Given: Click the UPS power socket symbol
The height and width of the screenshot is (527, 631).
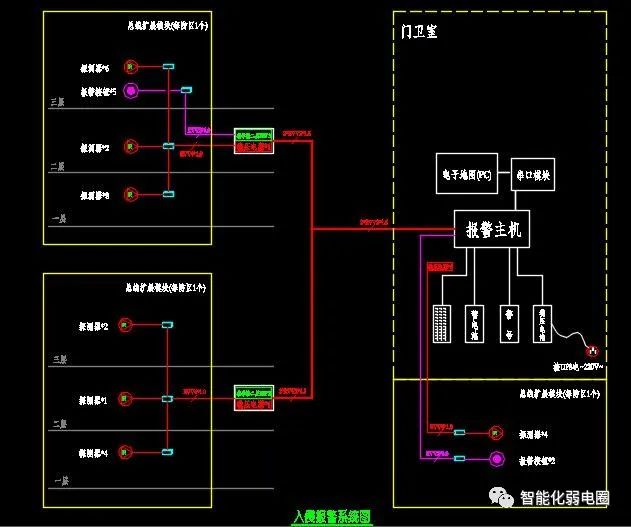Looking at the screenshot, I should pos(592,351).
